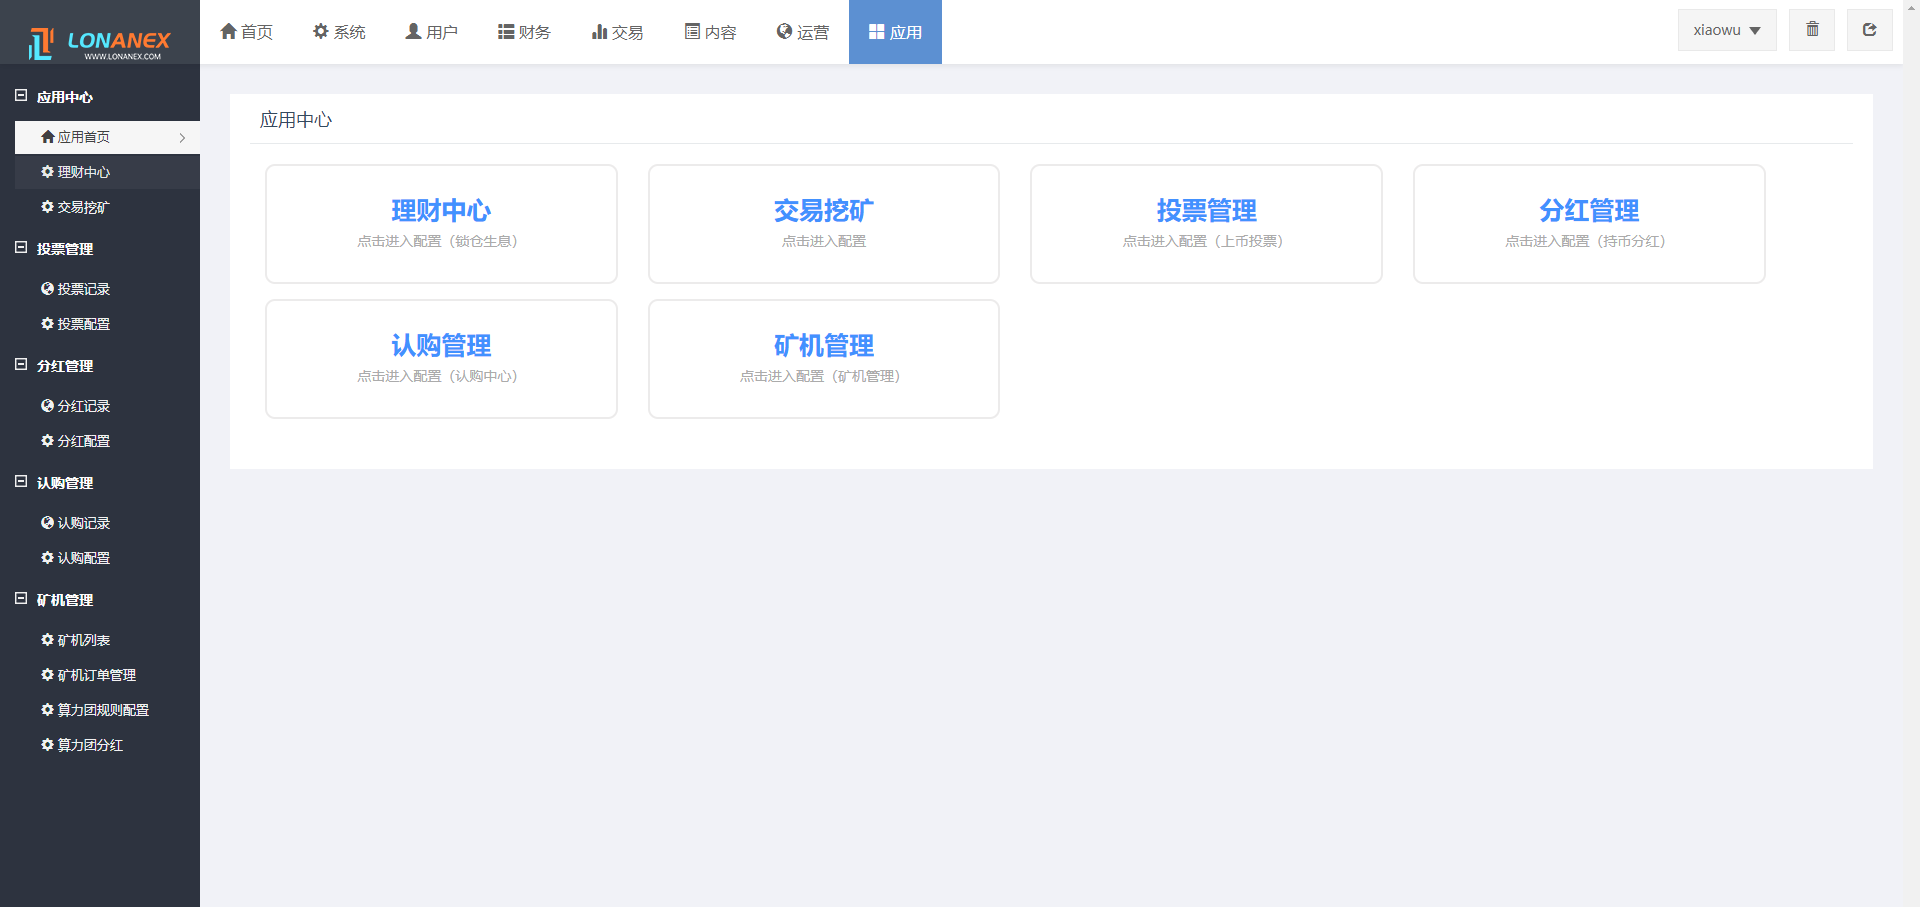Viewport: 1920px width, 907px height.
Task: Click the globe icon beside 认购记录
Action: (47, 523)
